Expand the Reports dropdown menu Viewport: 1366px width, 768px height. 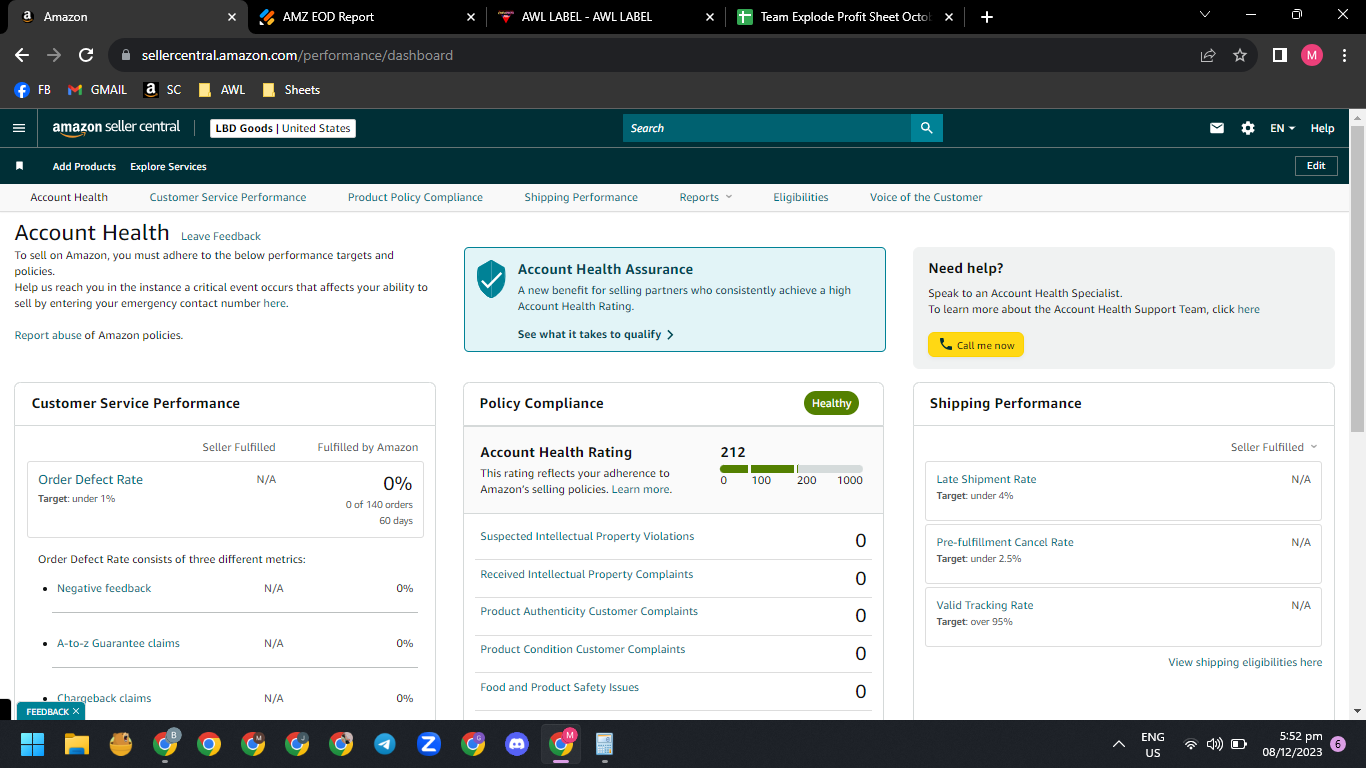tap(706, 197)
